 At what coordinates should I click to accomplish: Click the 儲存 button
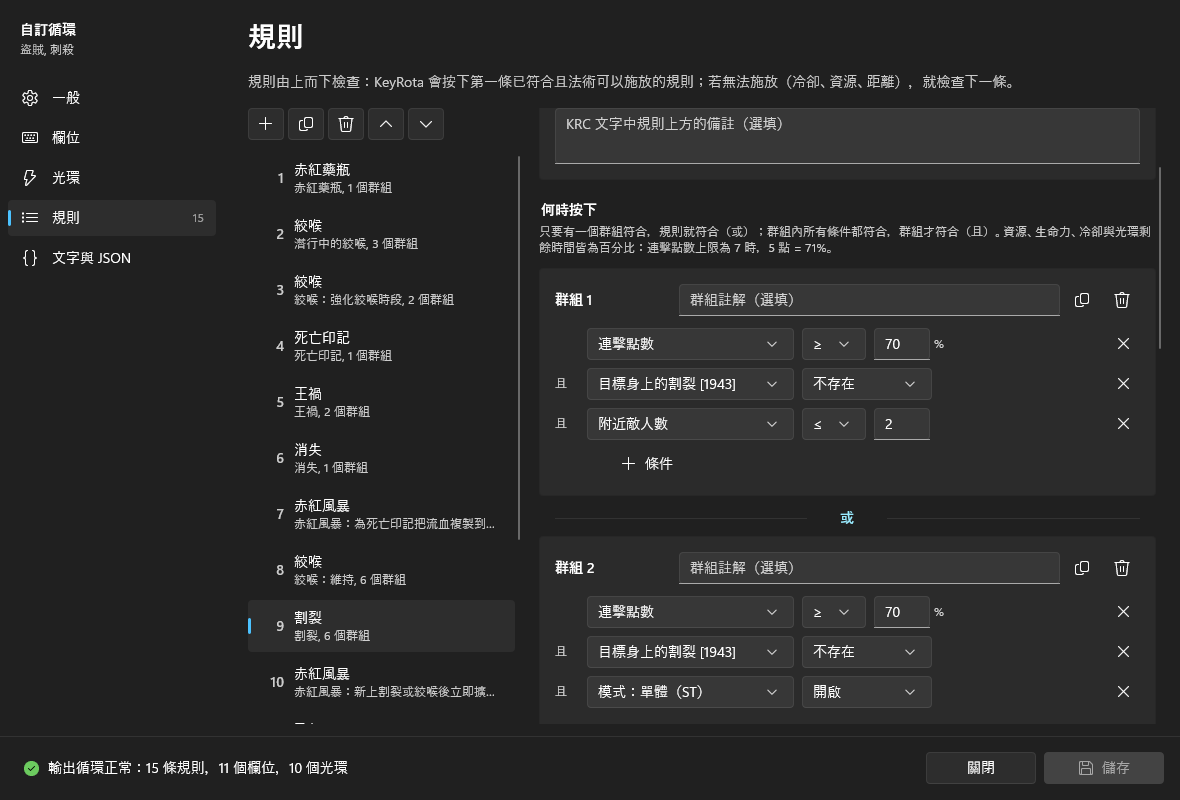1103,768
